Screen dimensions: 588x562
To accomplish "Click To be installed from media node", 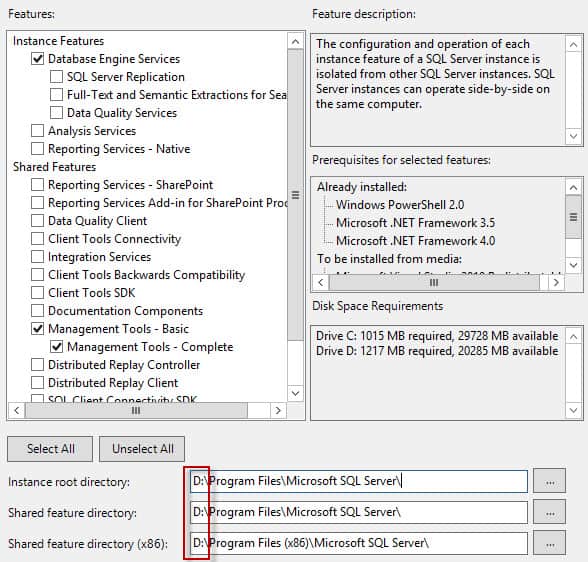I will (389, 259).
